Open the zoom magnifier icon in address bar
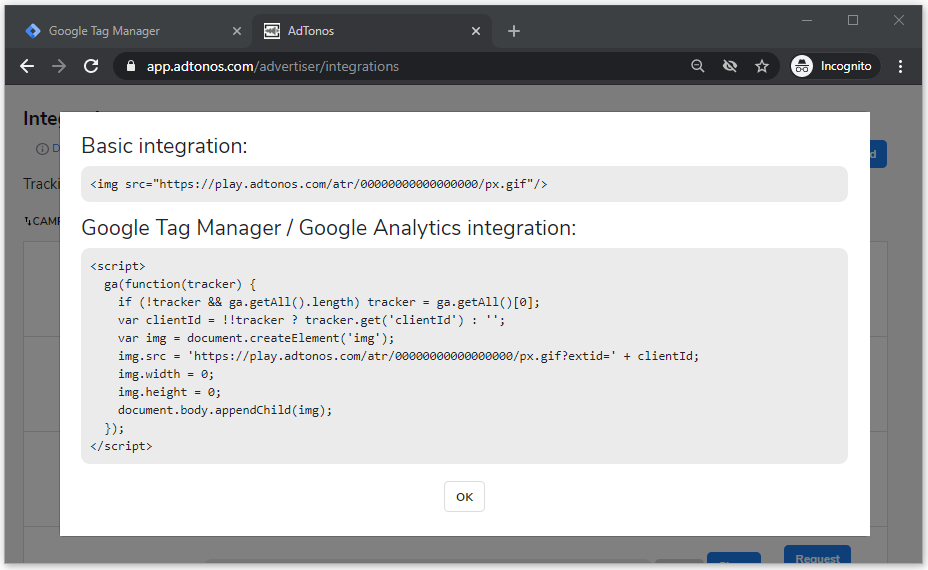The image size is (928, 570). [698, 66]
